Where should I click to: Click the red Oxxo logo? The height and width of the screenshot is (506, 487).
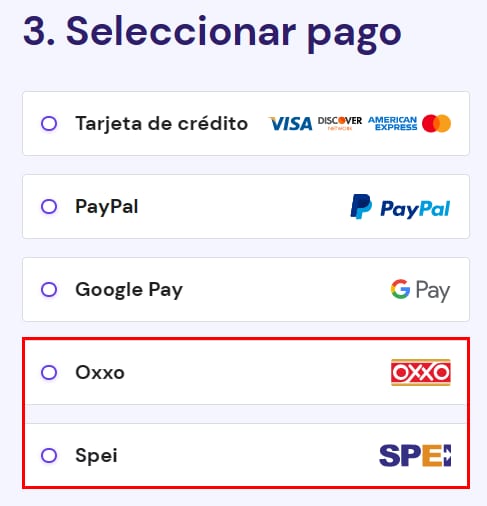(x=421, y=372)
